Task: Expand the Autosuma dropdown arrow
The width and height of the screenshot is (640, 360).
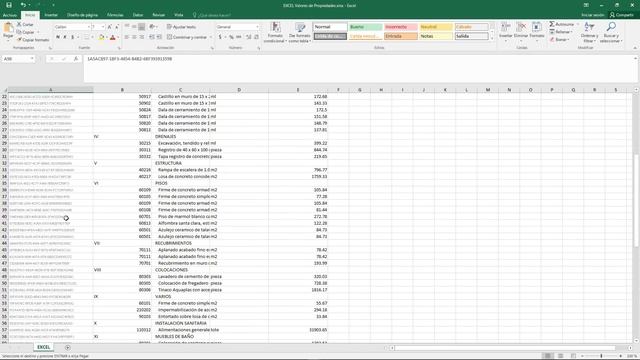Action: (x=578, y=24)
